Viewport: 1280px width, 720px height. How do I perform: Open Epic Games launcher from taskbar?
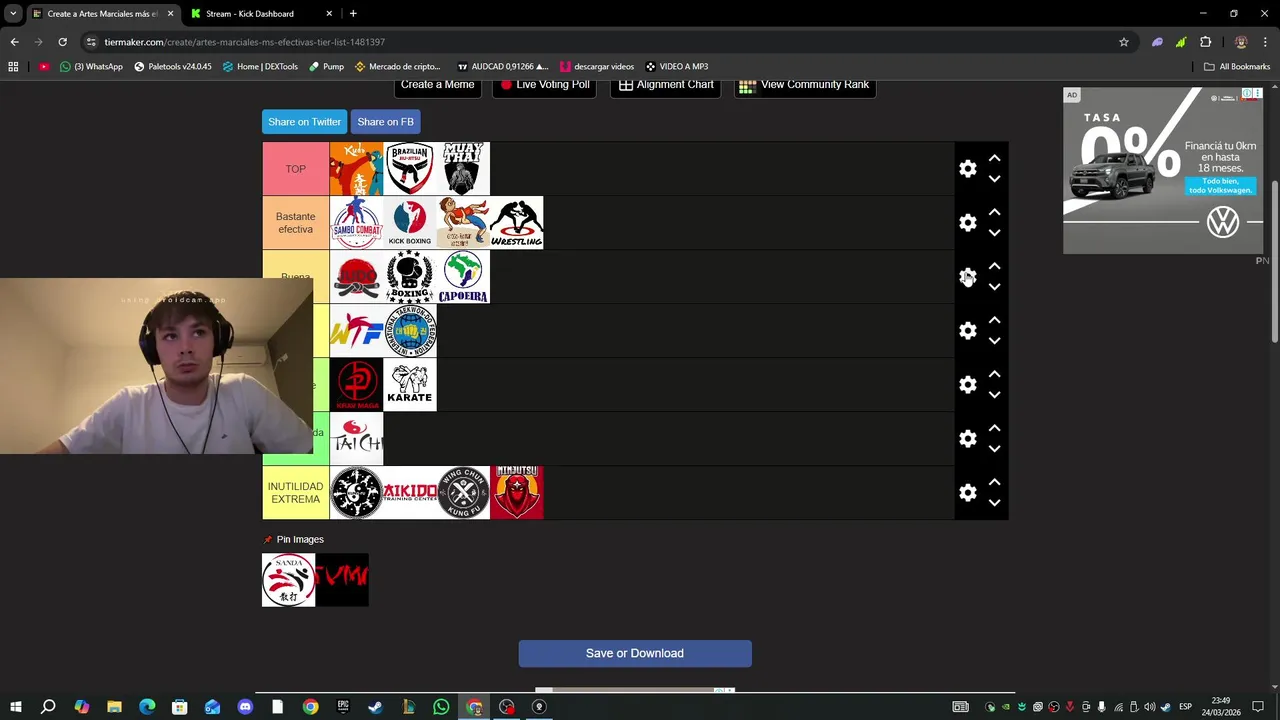tap(343, 707)
